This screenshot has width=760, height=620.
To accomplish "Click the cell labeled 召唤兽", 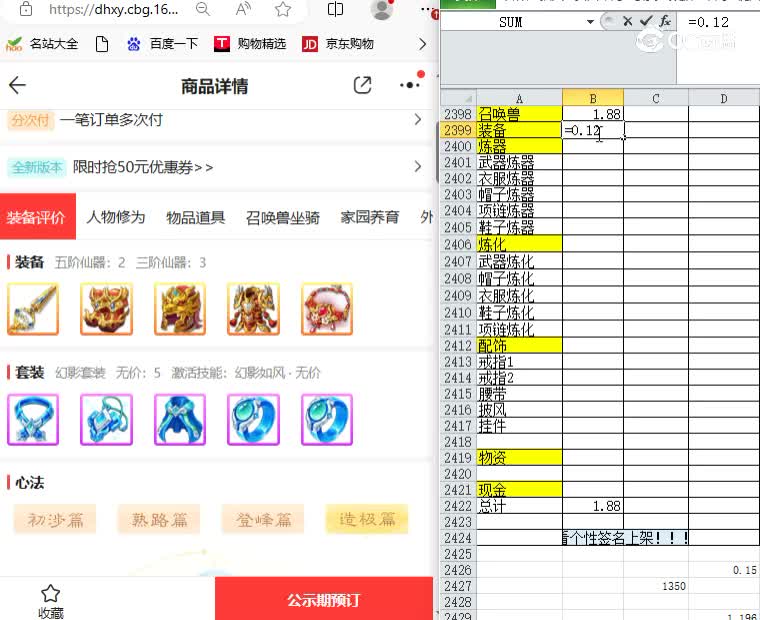I will pos(520,114).
